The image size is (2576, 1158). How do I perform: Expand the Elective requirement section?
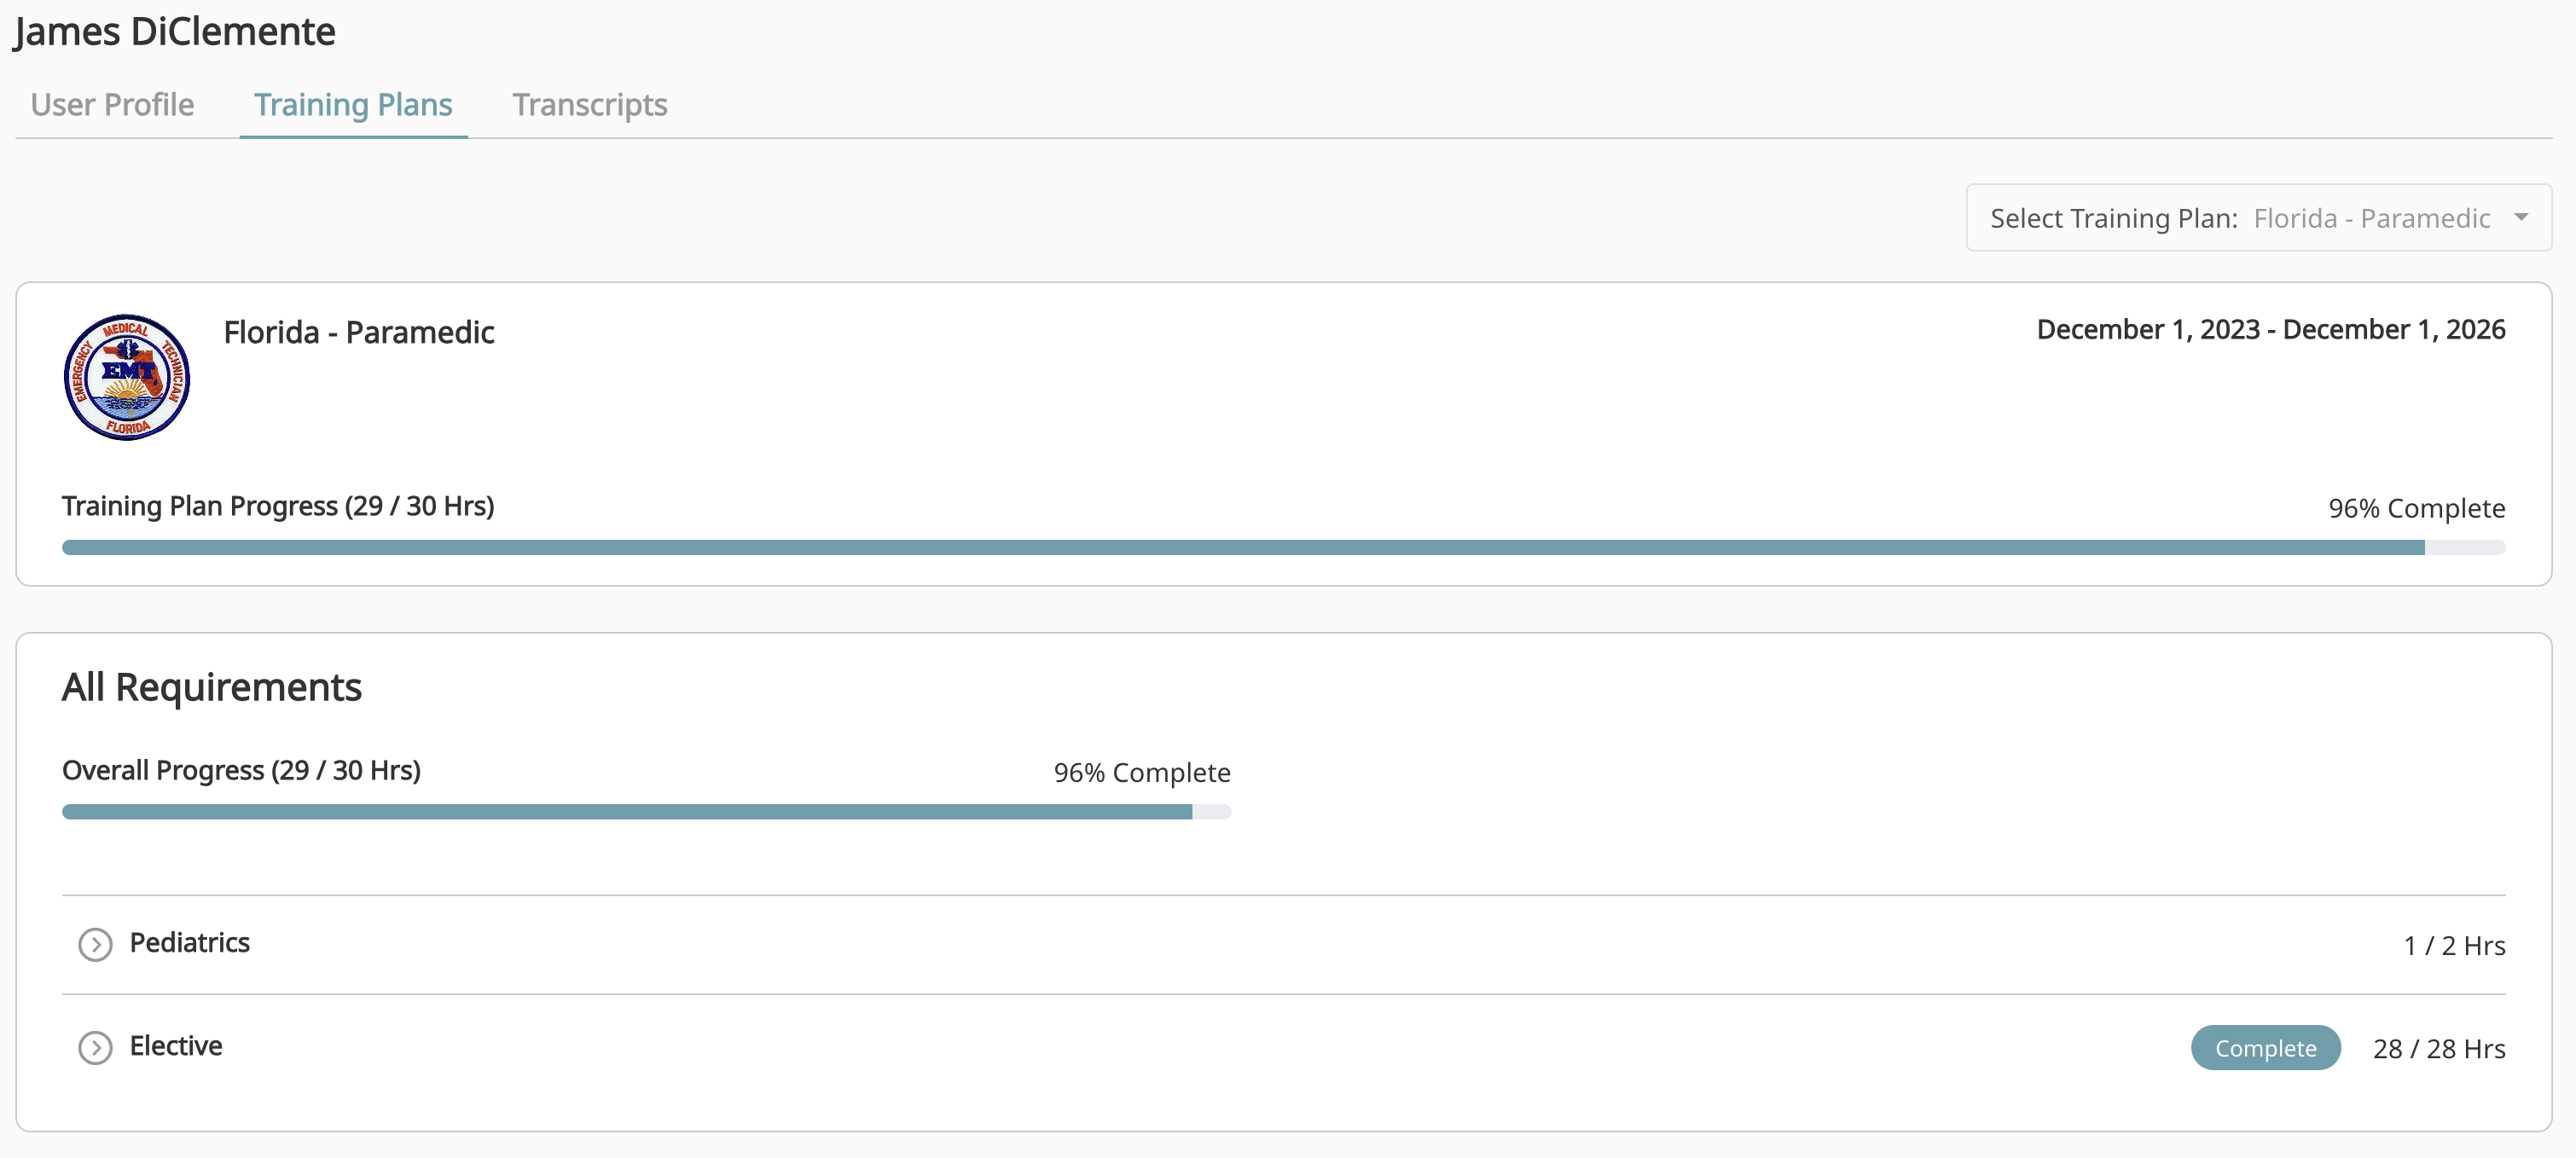(x=95, y=1048)
